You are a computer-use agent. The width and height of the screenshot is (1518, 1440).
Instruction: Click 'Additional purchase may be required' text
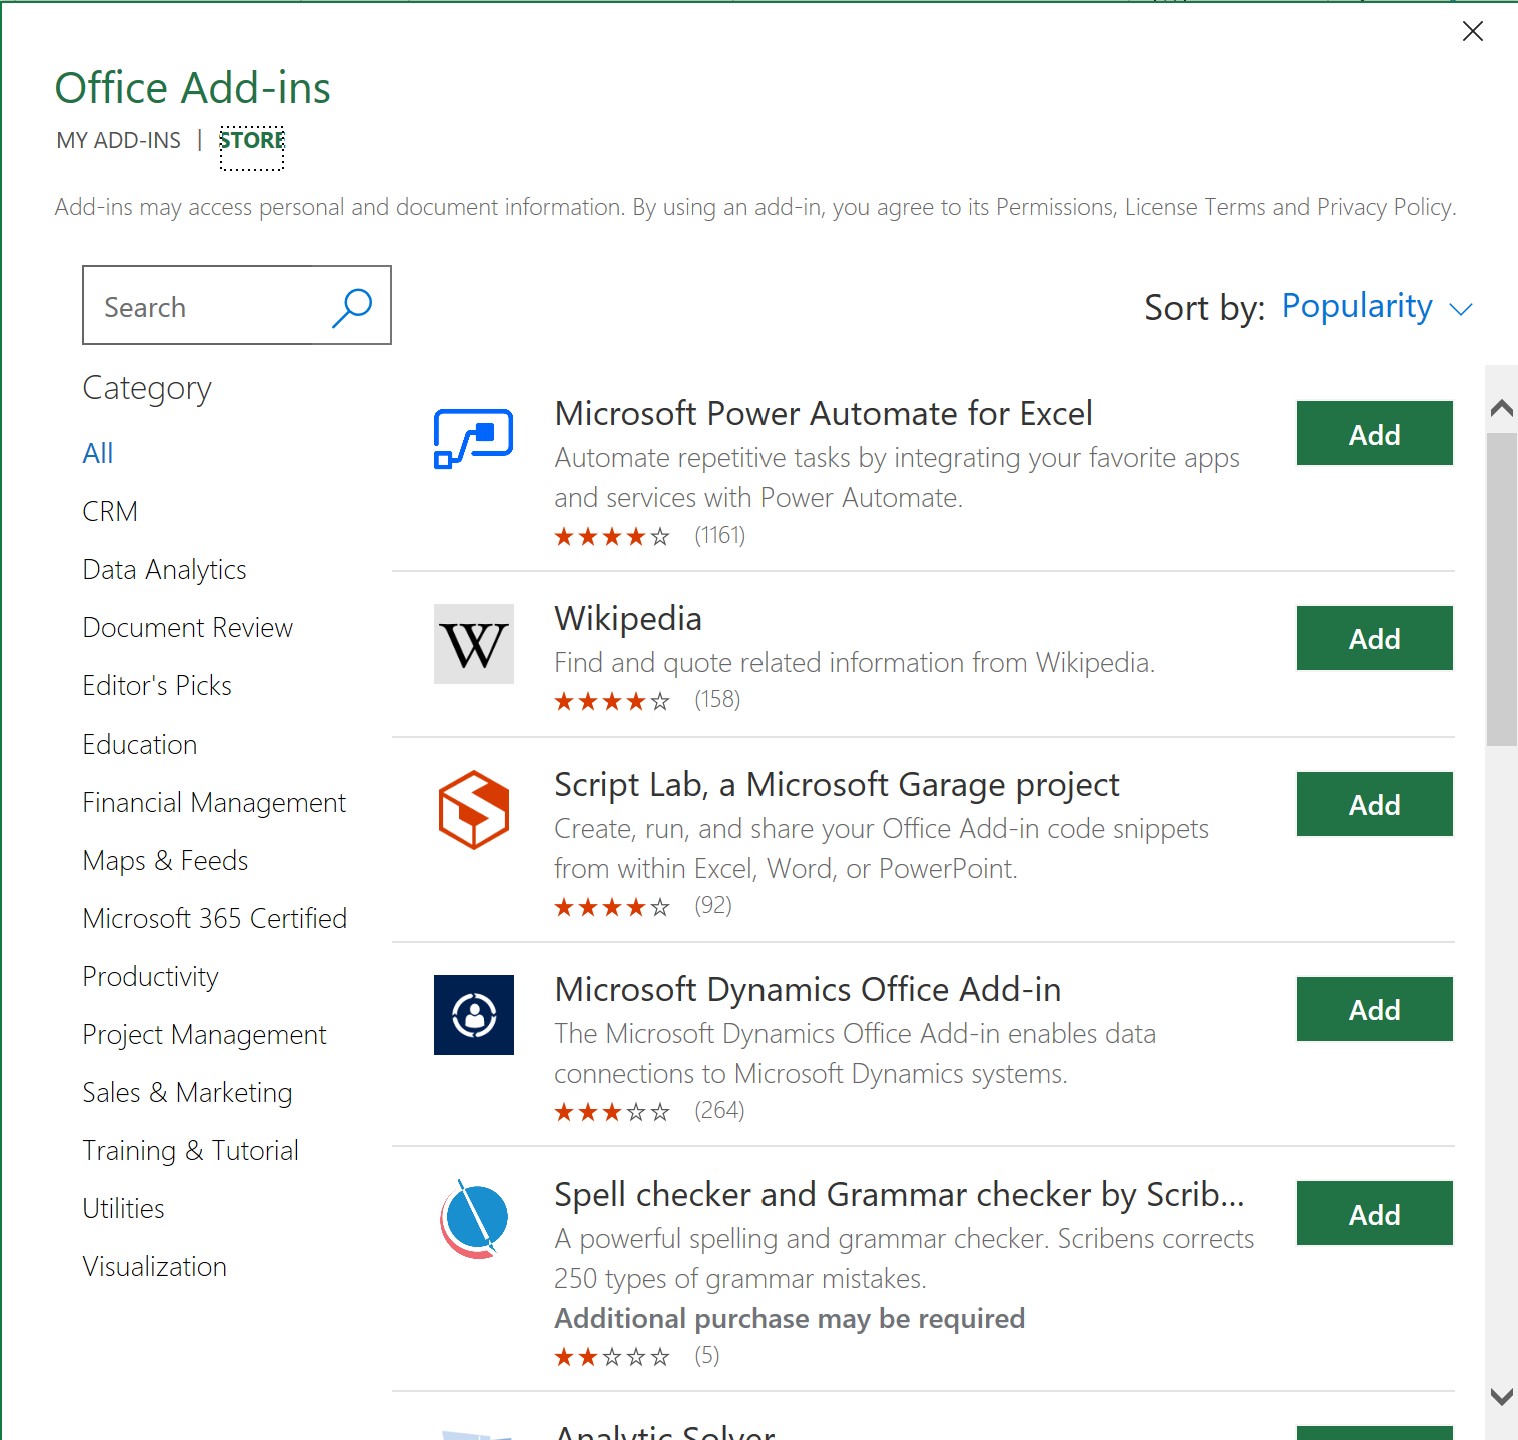790,1319
